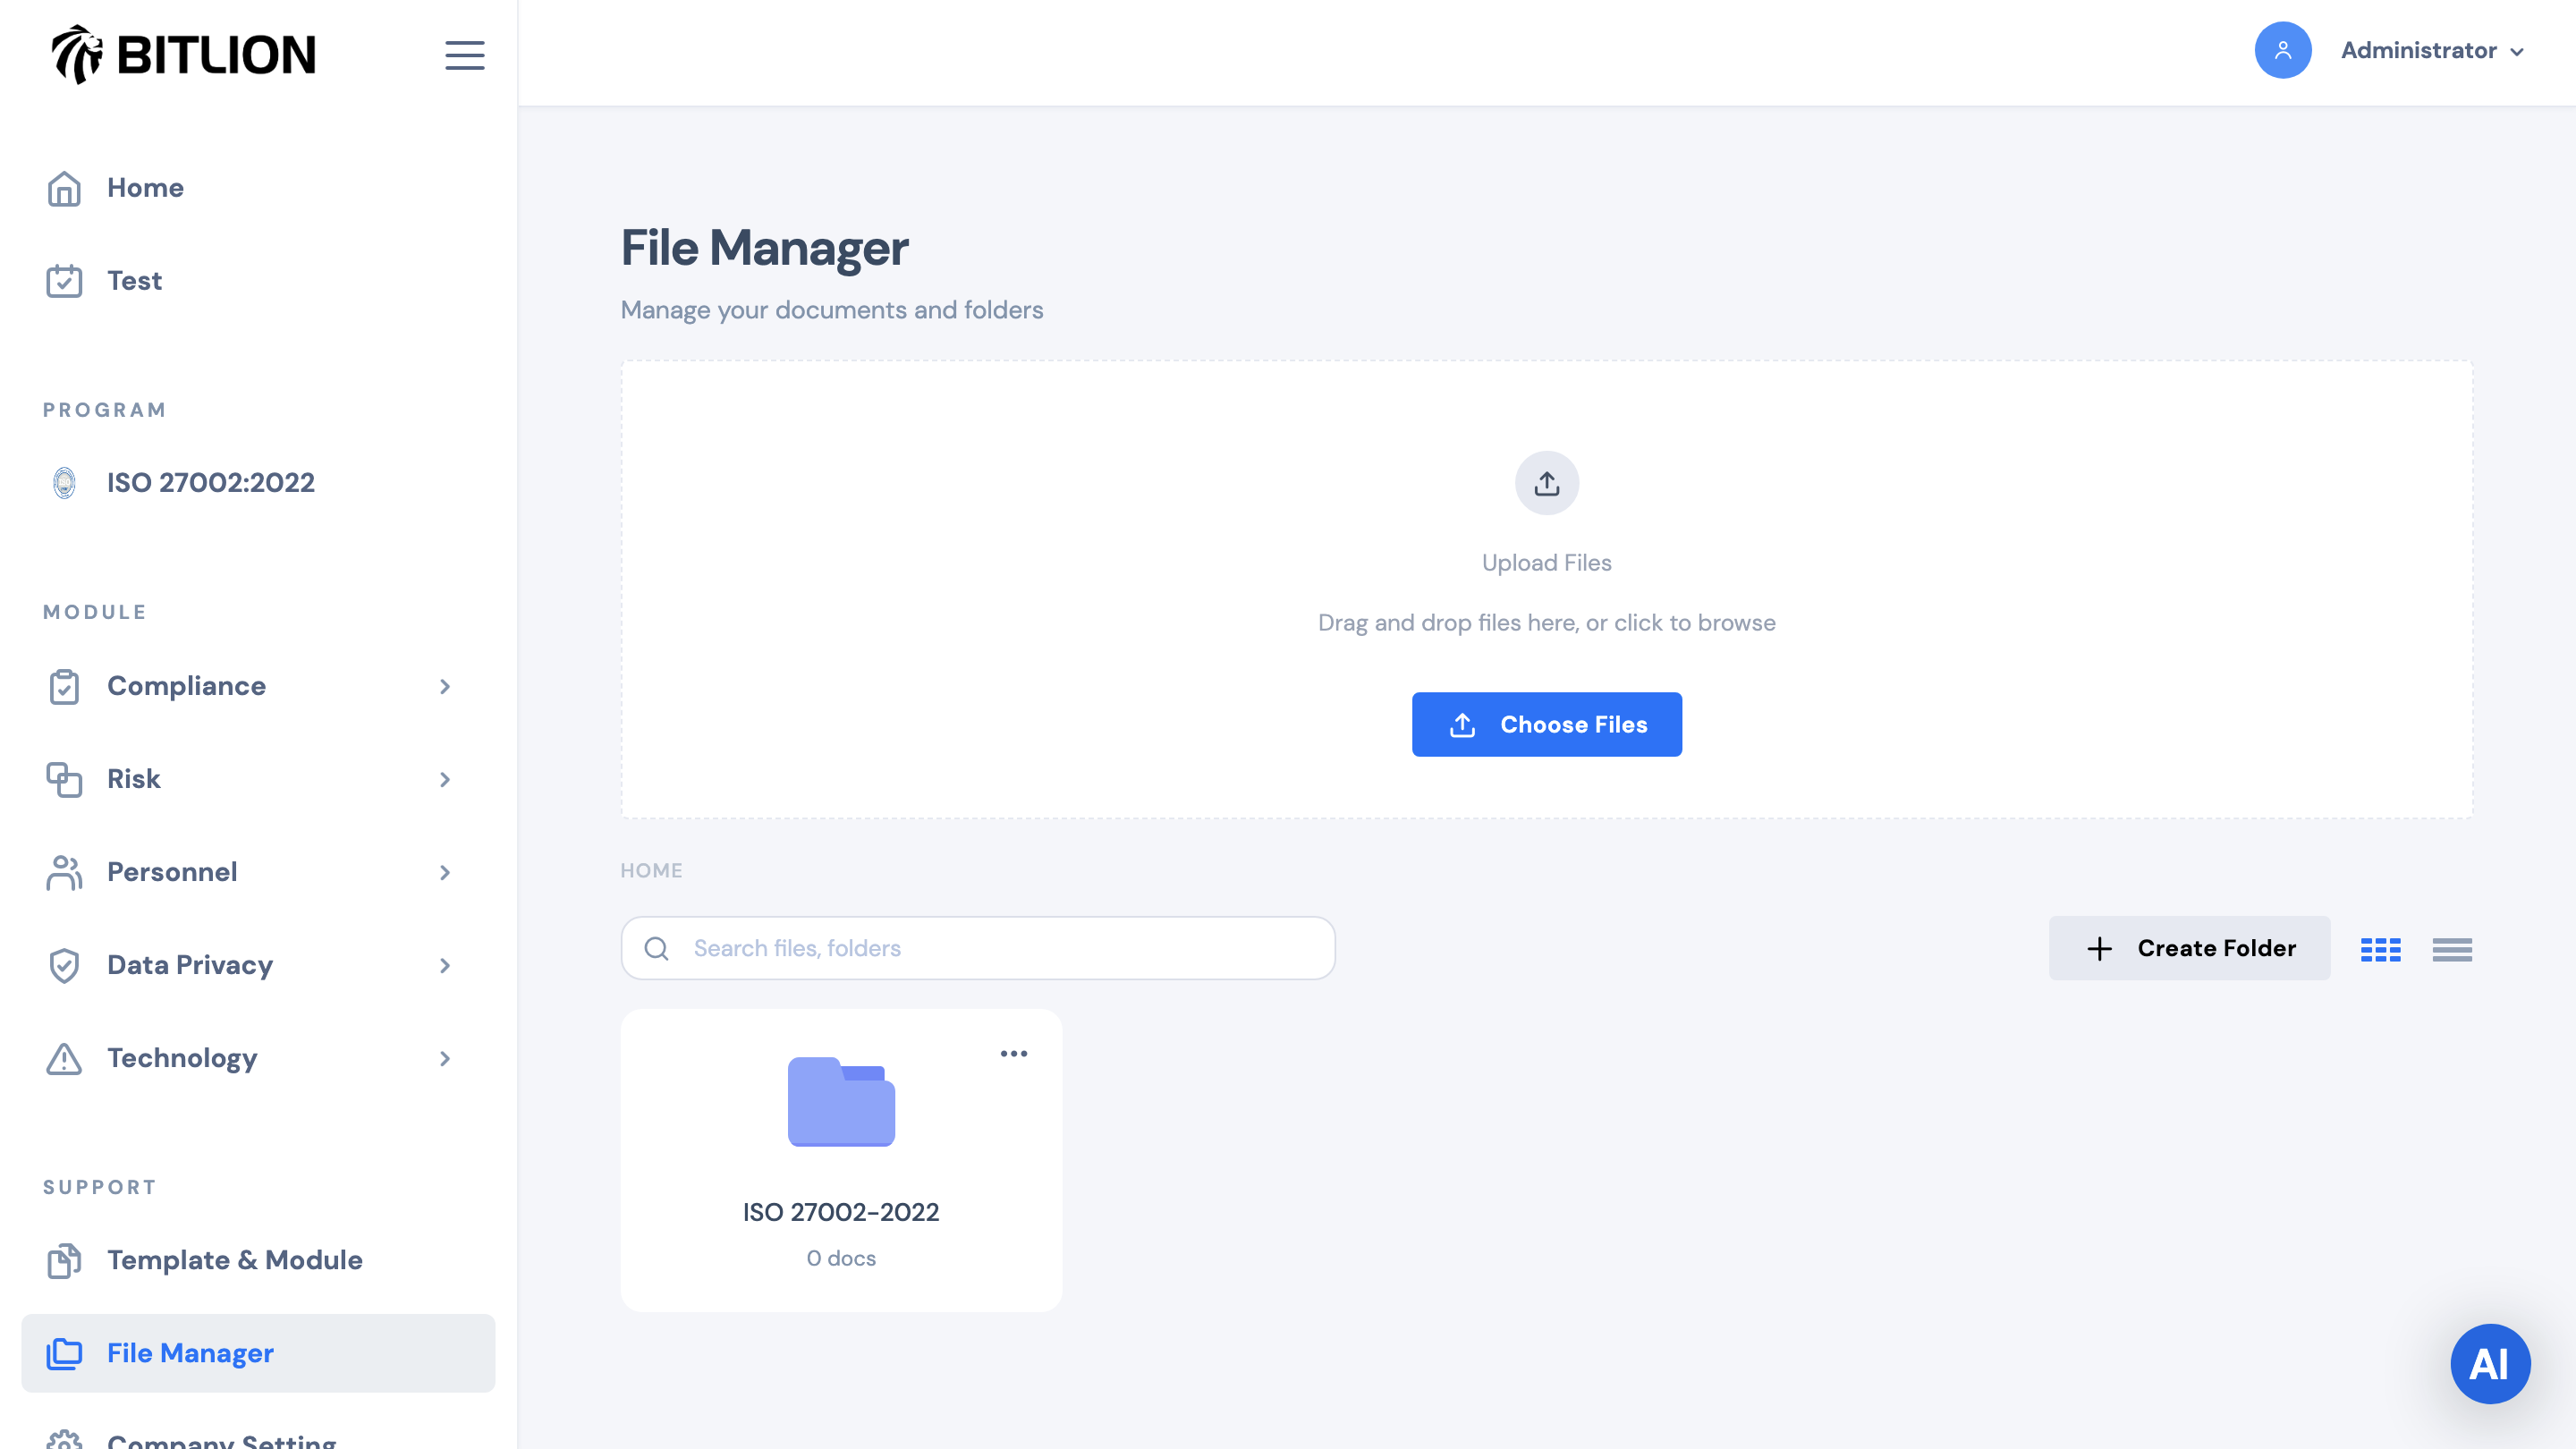Expand the Personnel submenu chevron
The width and height of the screenshot is (2576, 1449).
tap(445, 872)
